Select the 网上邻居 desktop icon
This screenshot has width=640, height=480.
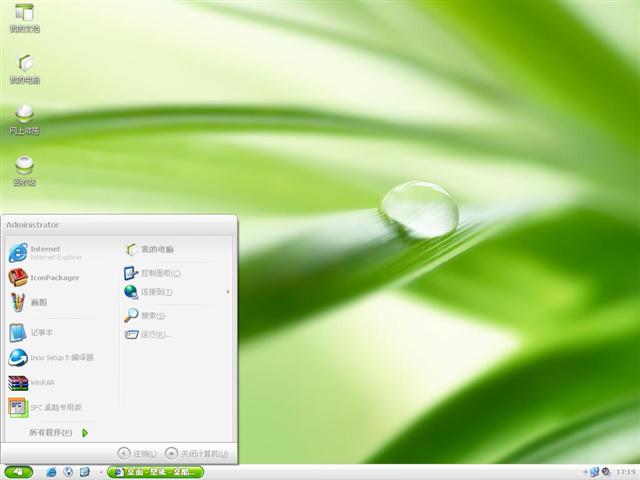tap(24, 116)
